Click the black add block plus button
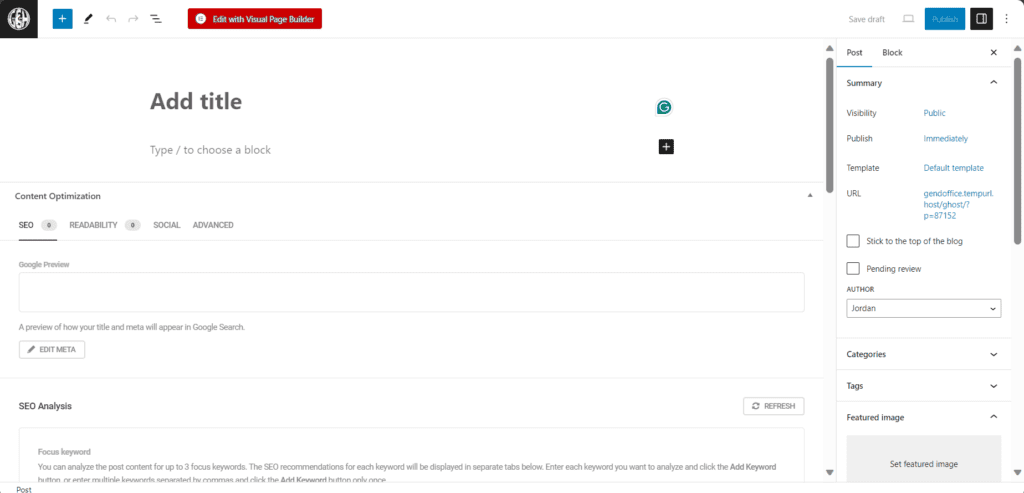Image resolution: width=1024 pixels, height=493 pixels. 665,147
